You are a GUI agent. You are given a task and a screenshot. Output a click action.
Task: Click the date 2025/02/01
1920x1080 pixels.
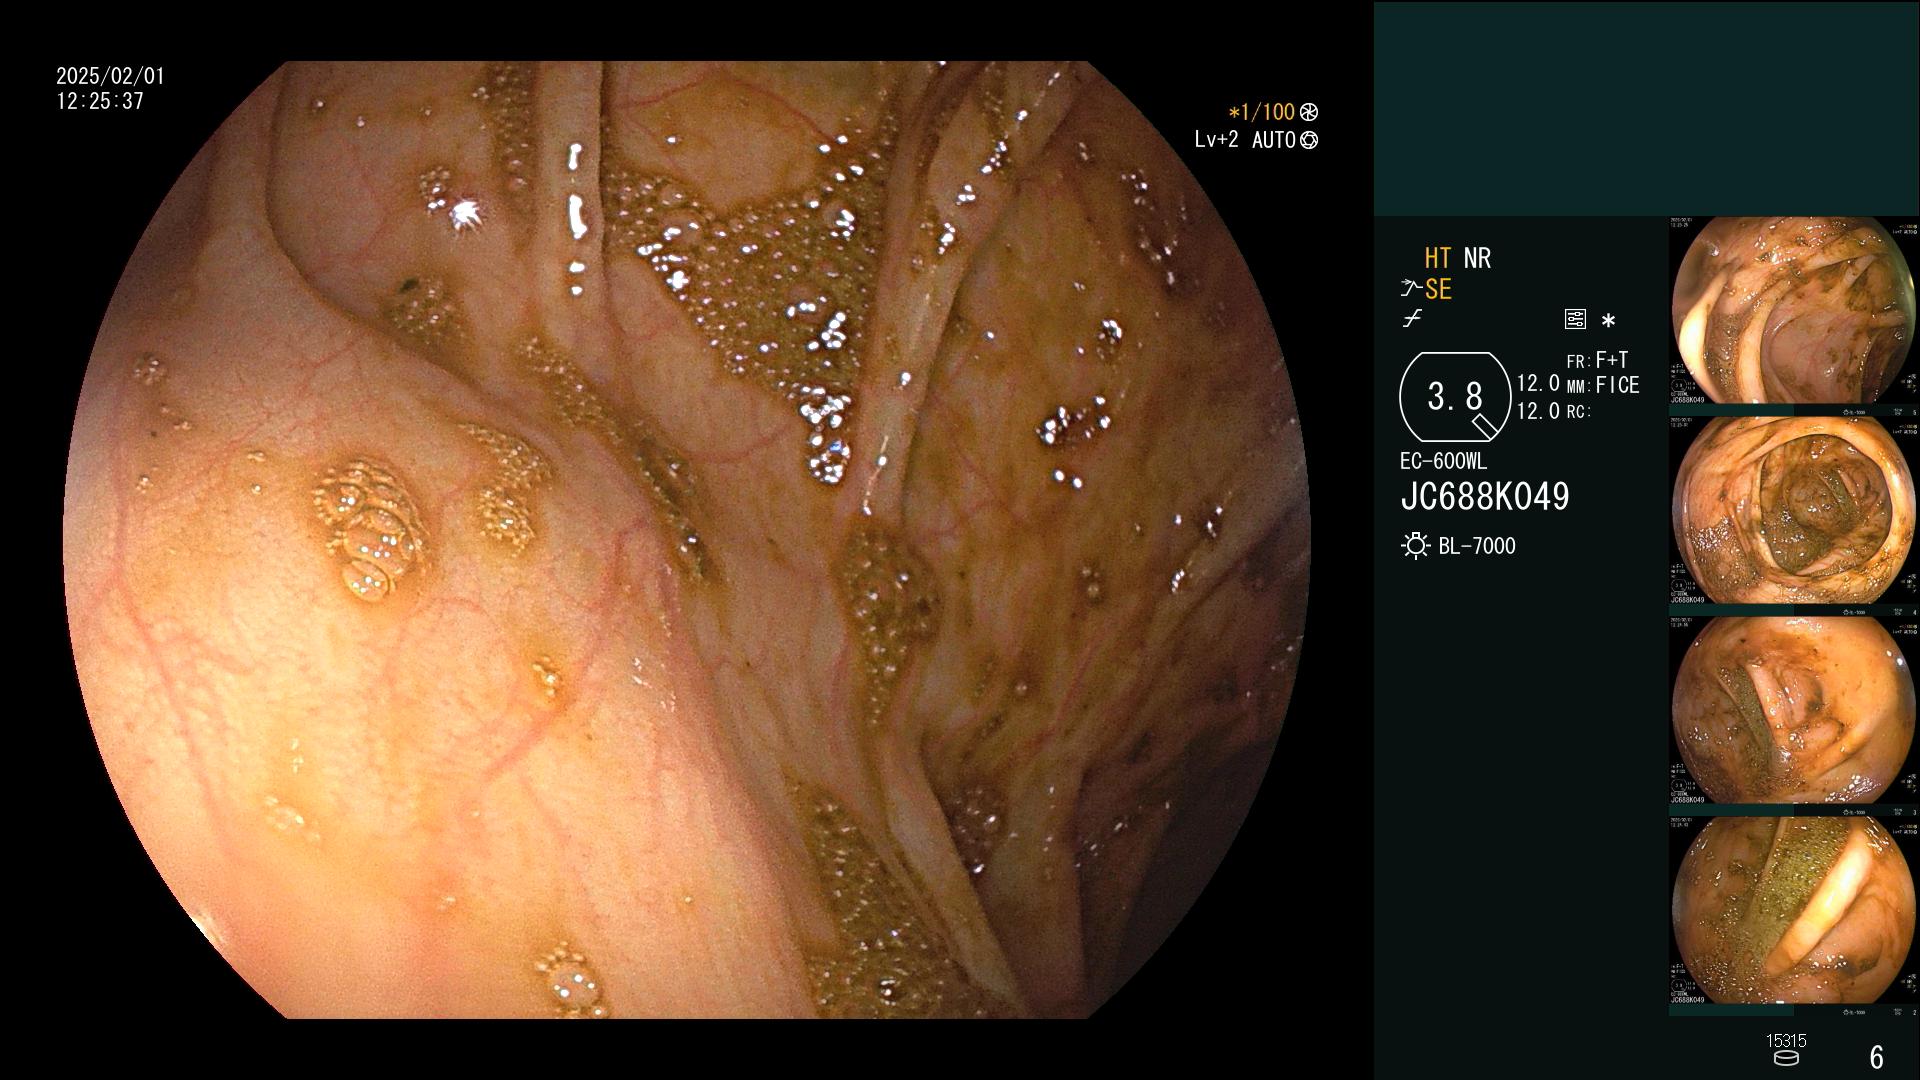pyautogui.click(x=110, y=76)
